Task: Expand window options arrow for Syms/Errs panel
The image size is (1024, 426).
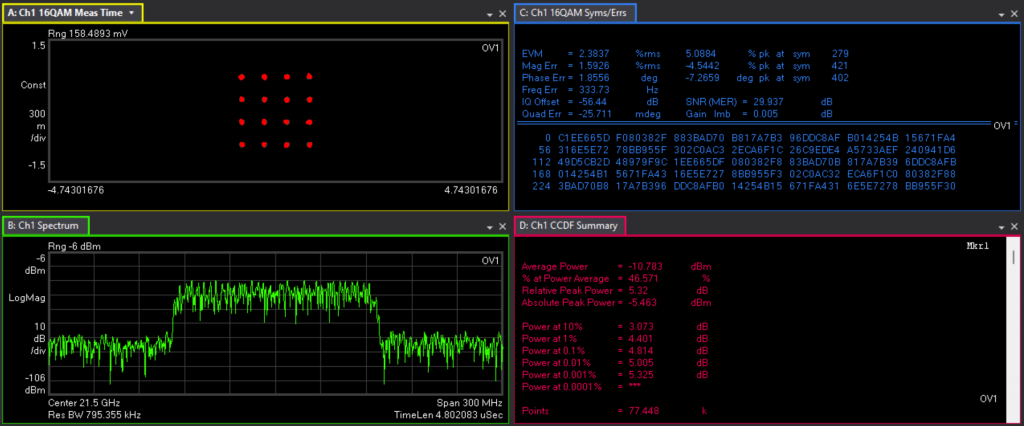Action: click(x=1002, y=15)
